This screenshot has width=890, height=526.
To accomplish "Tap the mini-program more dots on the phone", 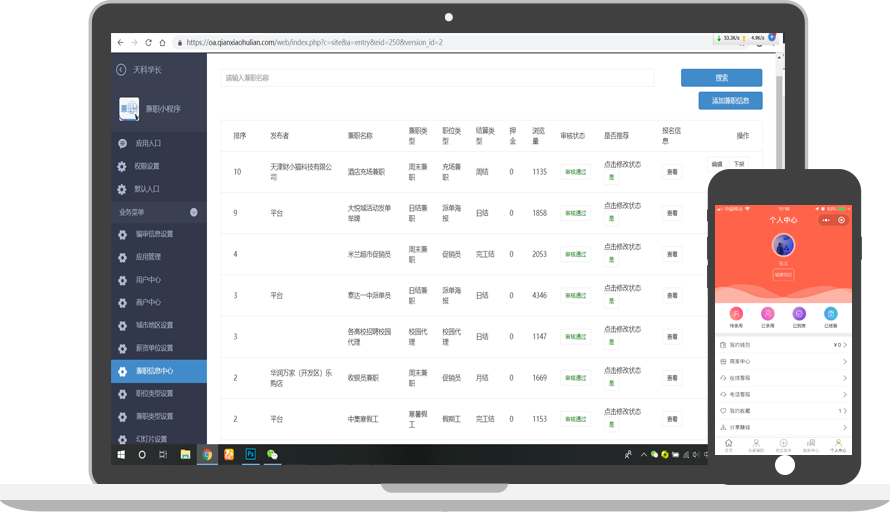I will pyautogui.click(x=826, y=220).
